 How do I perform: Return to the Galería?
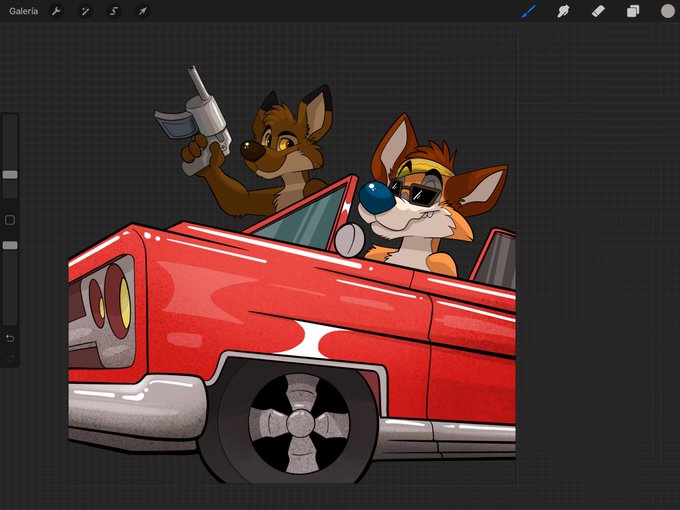tap(23, 11)
